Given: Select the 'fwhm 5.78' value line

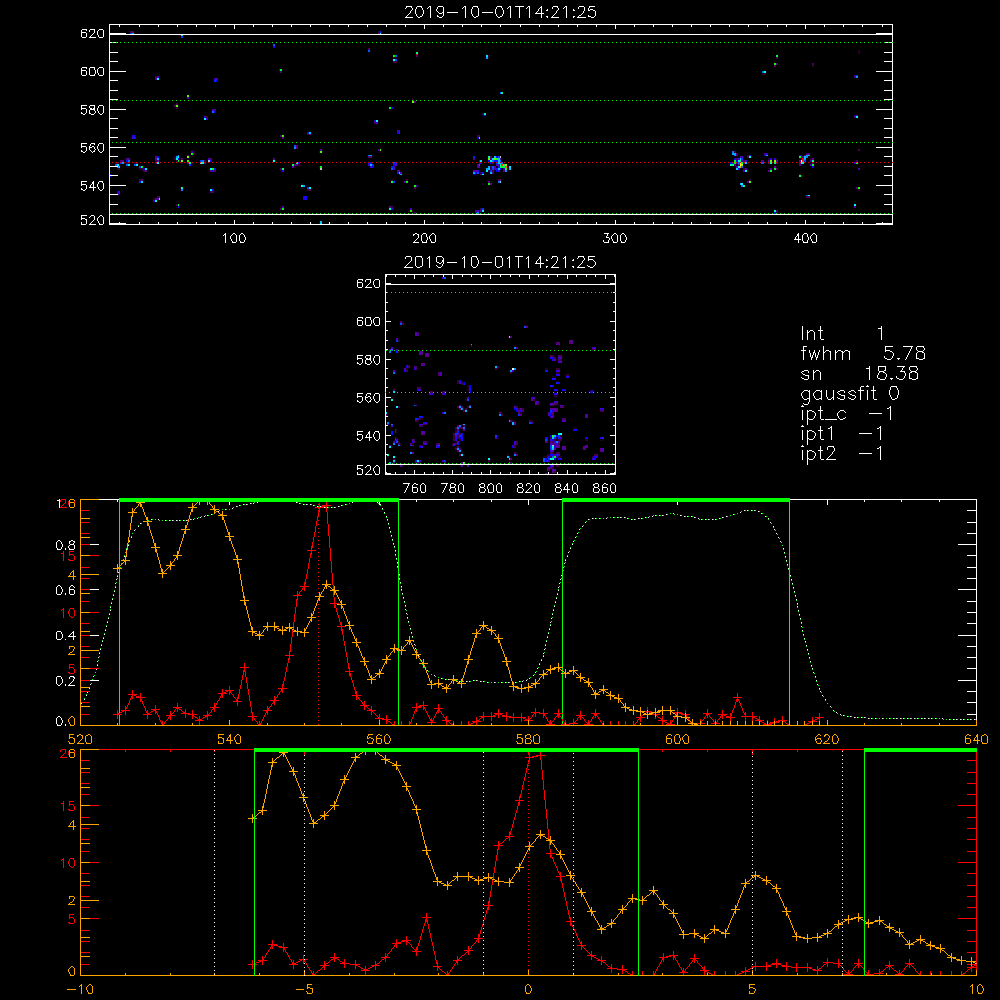Looking at the screenshot, I should click(863, 353).
